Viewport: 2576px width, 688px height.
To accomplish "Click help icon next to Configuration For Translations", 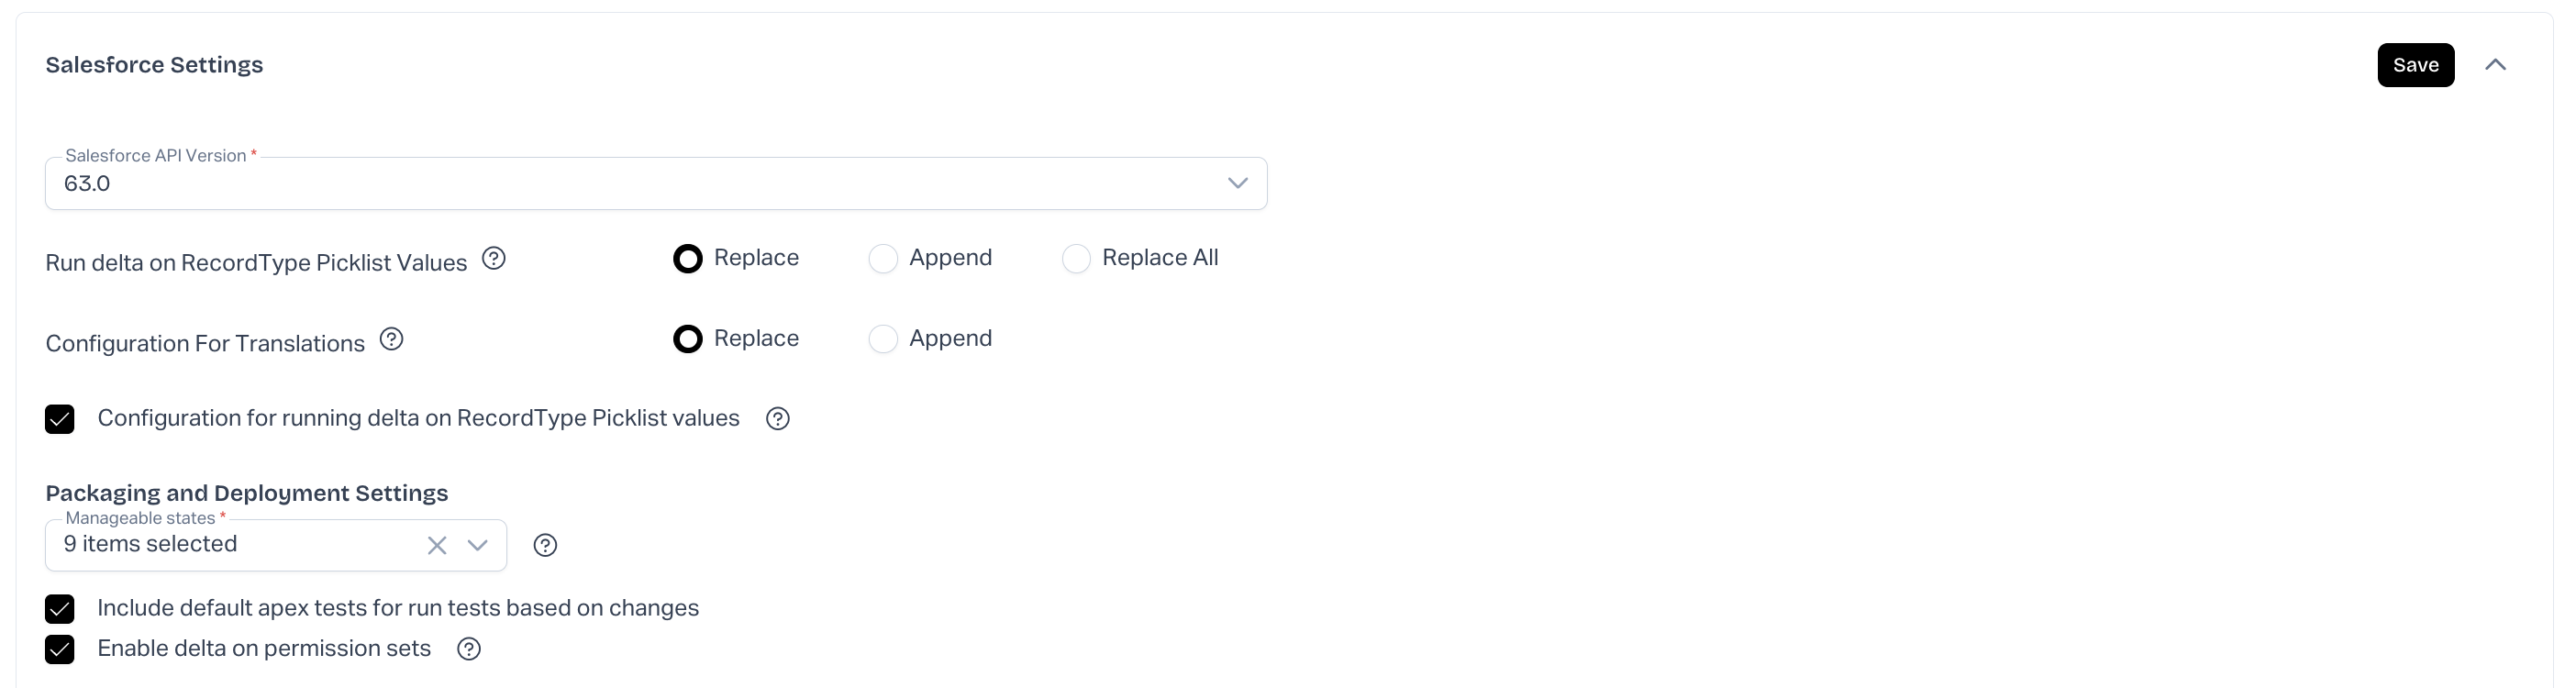I will click(x=392, y=340).
